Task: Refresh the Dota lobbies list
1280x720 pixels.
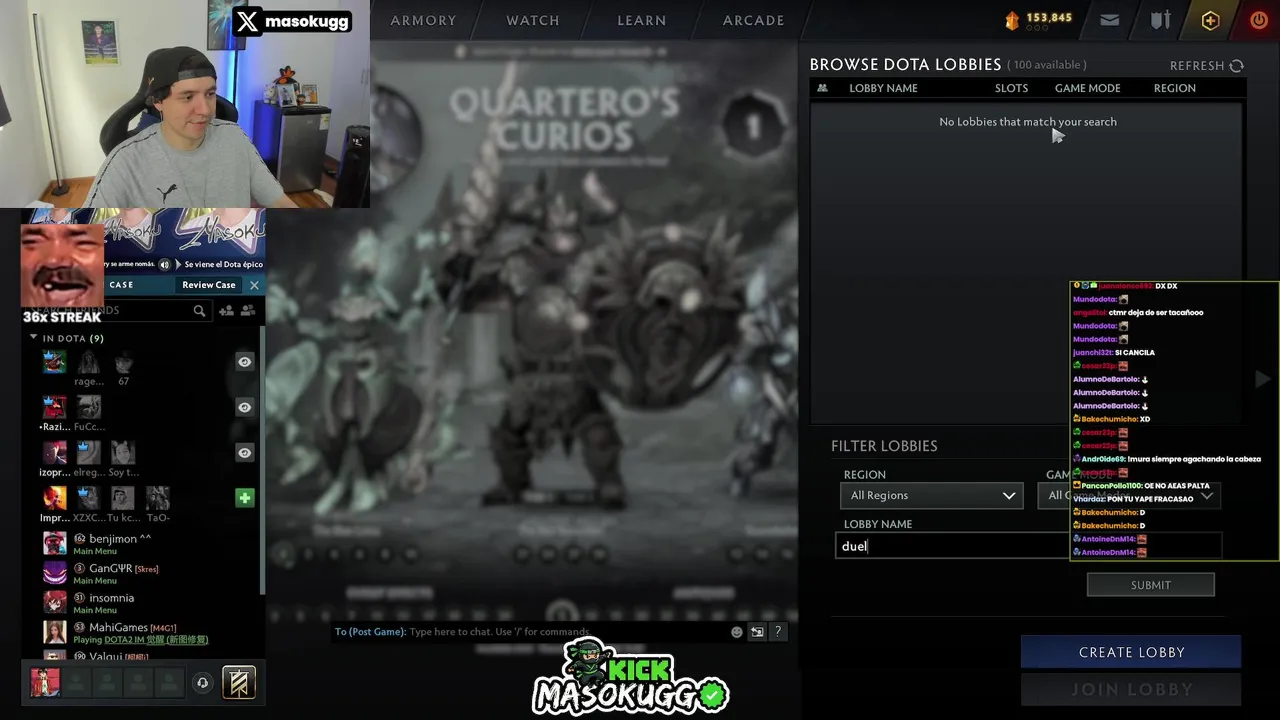Action: coord(1207,66)
